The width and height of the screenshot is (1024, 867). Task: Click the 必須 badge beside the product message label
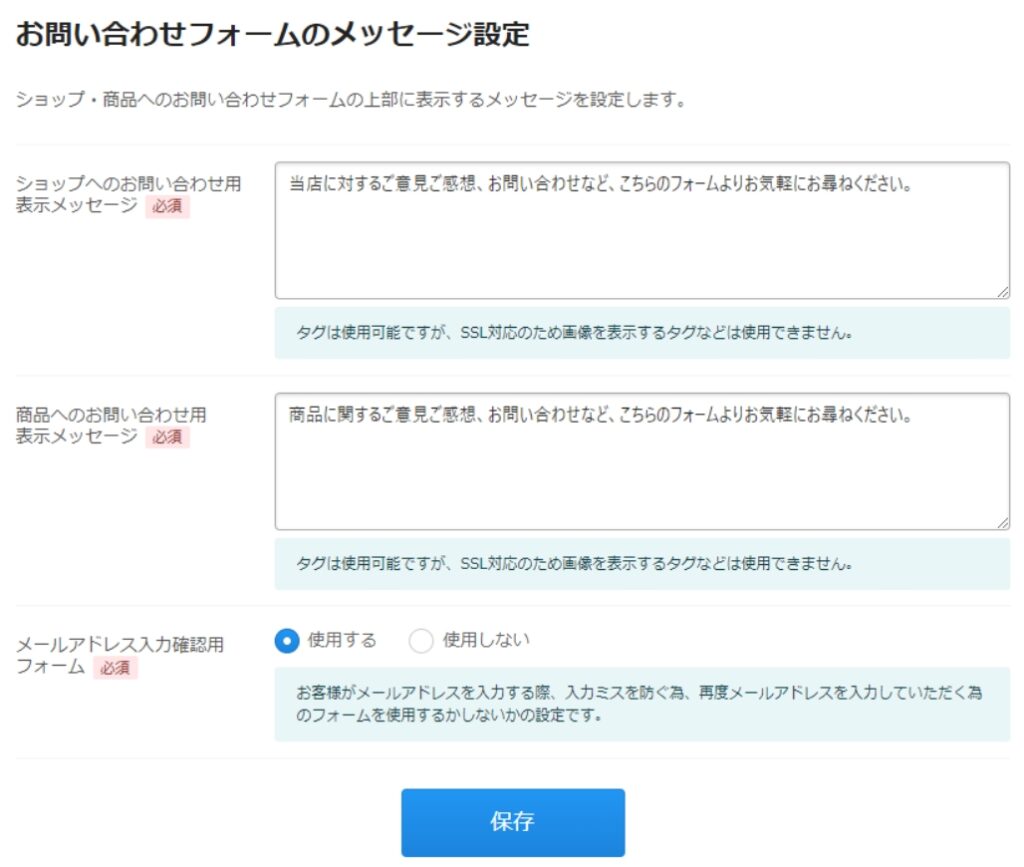point(167,437)
